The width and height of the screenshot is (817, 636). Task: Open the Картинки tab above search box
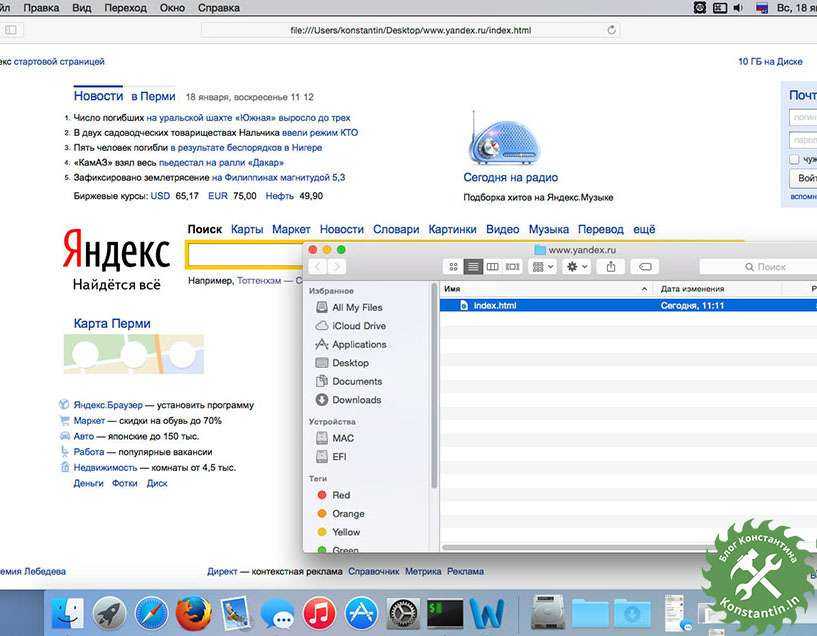coord(453,229)
